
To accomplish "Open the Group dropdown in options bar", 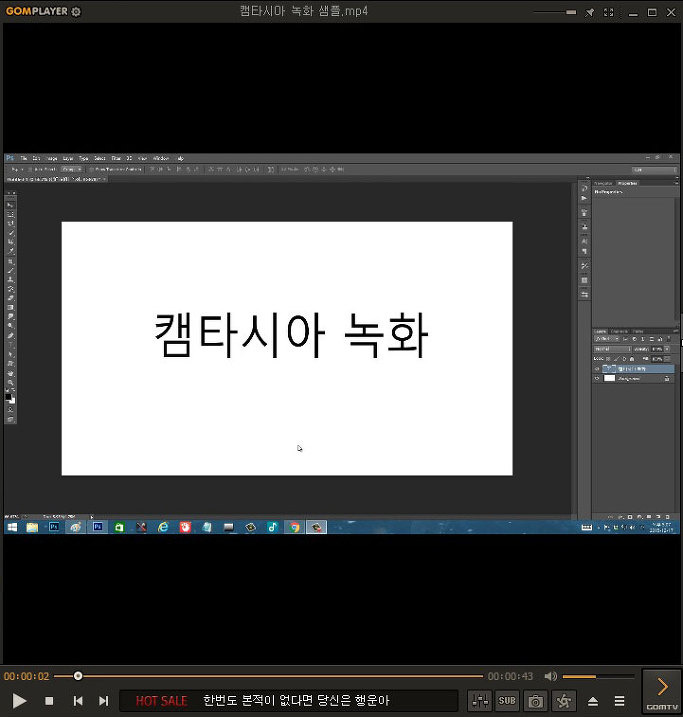I will click(x=72, y=169).
